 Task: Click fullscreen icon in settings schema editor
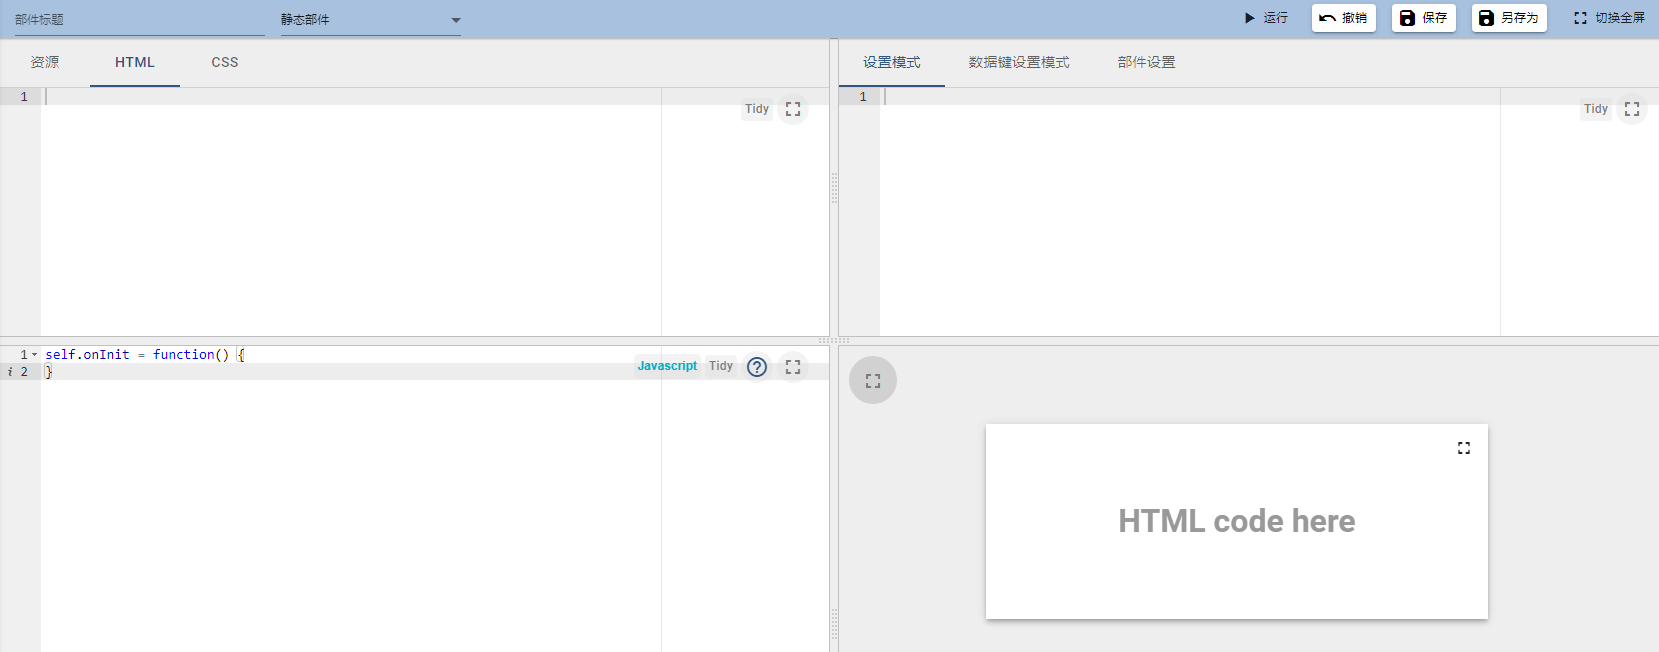(1632, 109)
